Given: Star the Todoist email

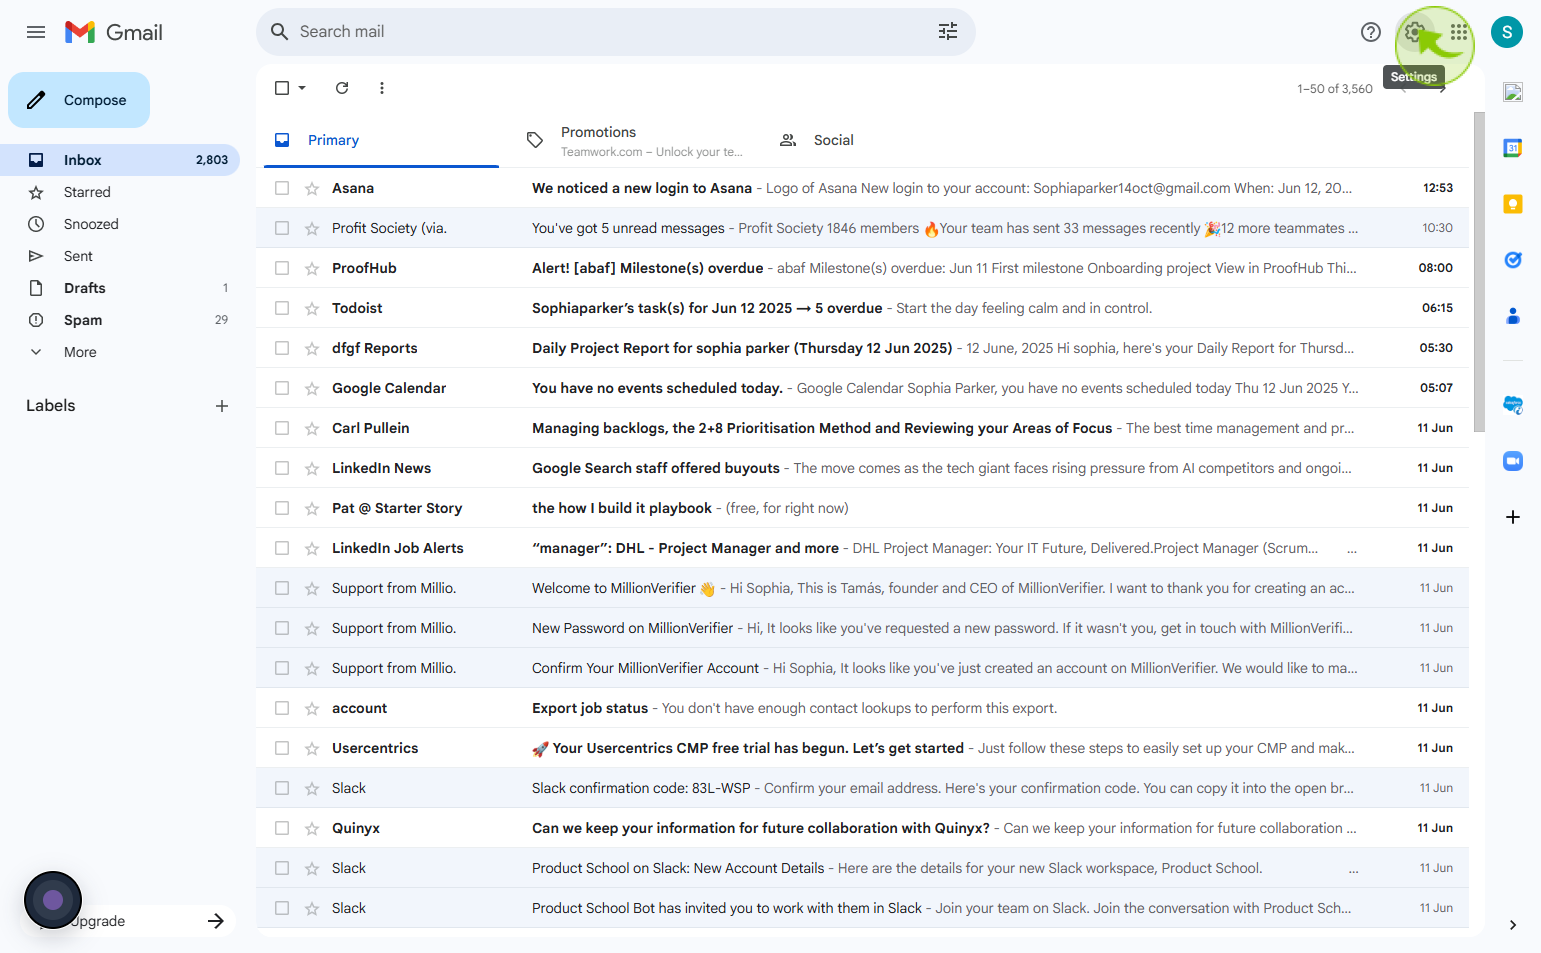Looking at the screenshot, I should (312, 308).
